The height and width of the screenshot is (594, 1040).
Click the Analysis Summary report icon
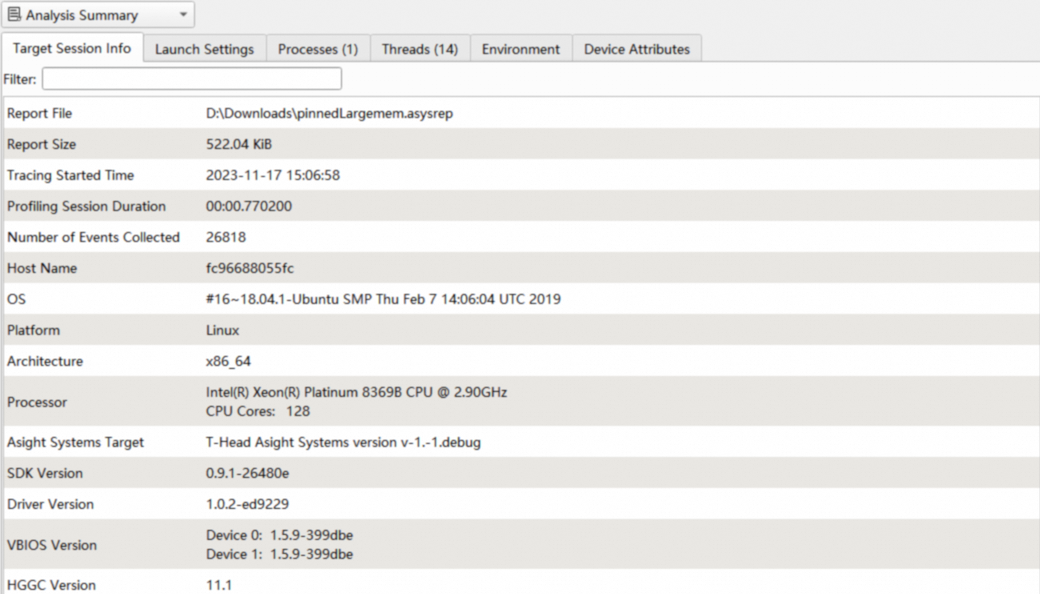[x=14, y=14]
